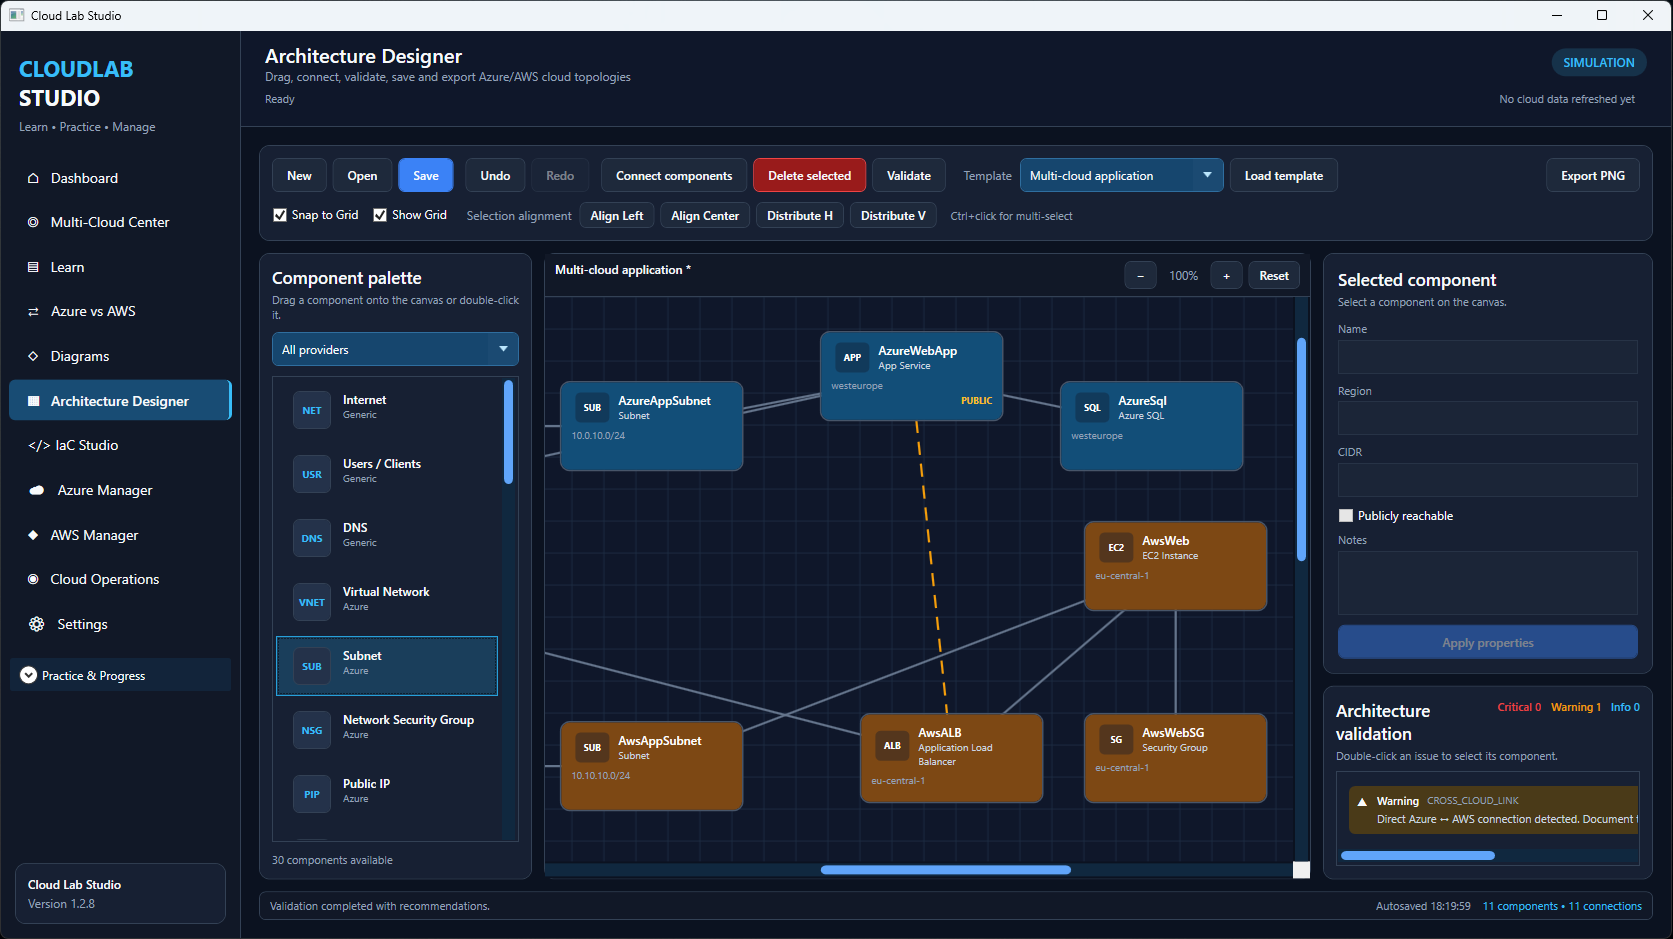Select the VNET Virtual Network icon
This screenshot has height=939, width=1673.
pos(312,602)
